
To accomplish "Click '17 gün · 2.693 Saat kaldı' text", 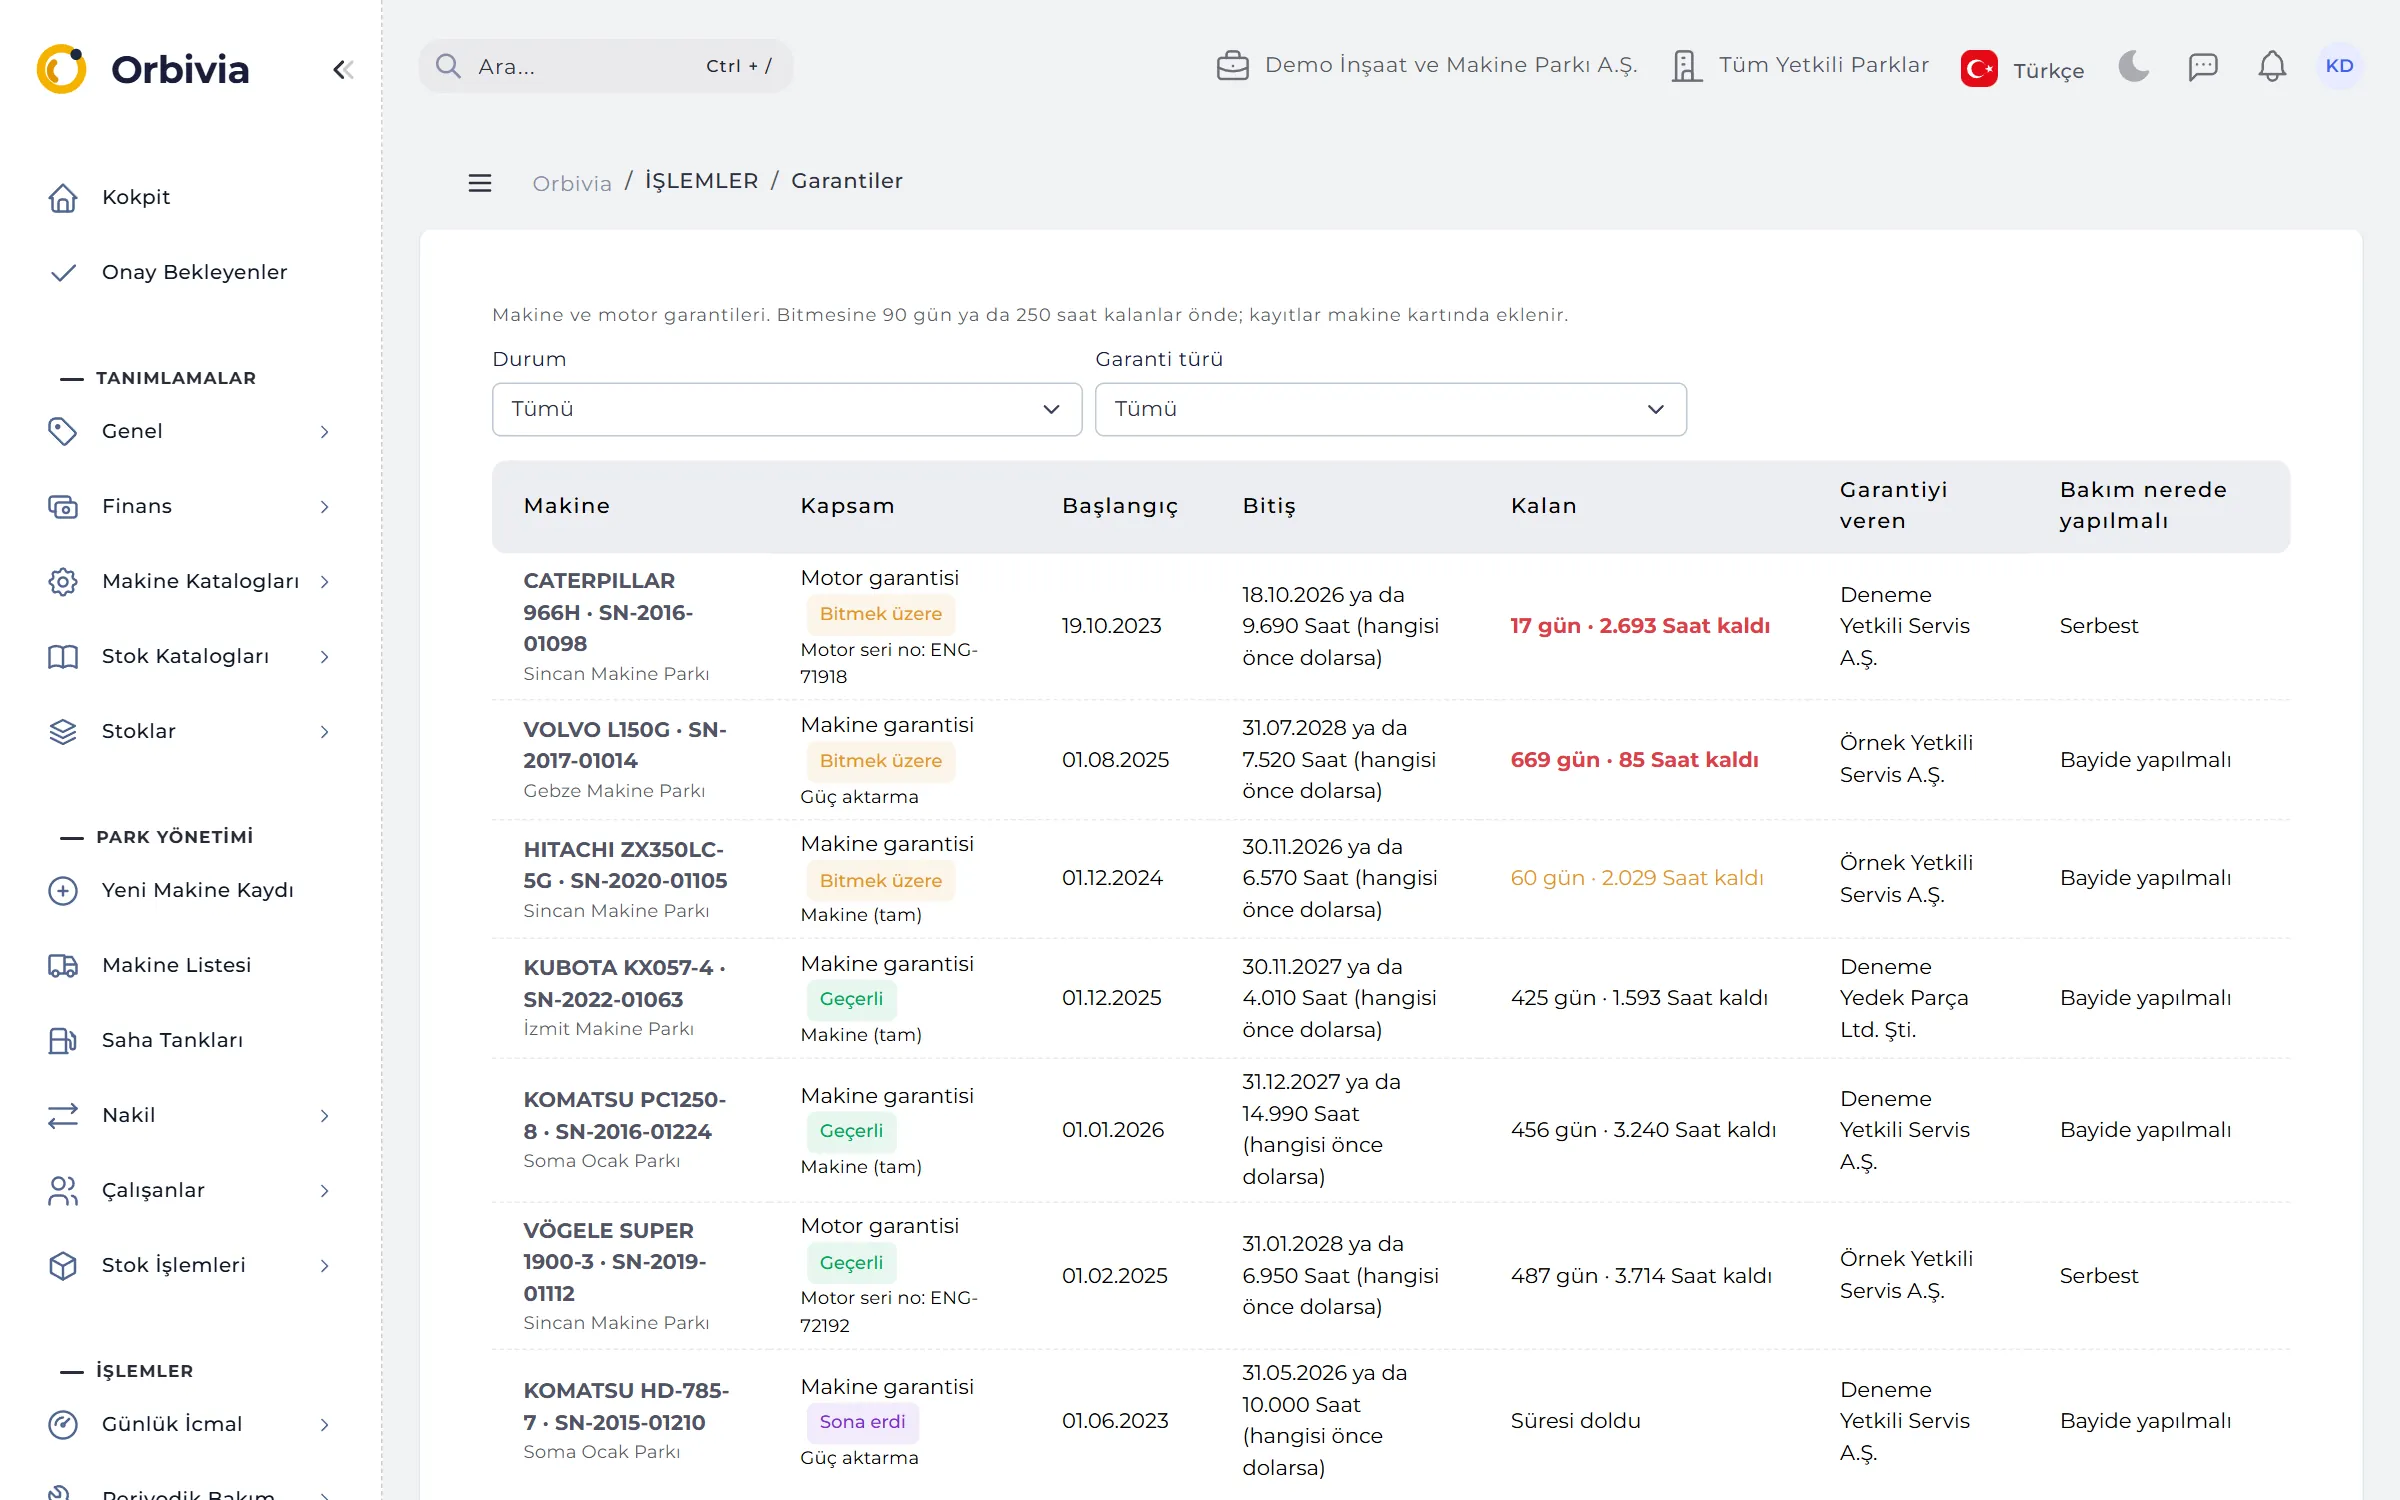I will (1640, 625).
